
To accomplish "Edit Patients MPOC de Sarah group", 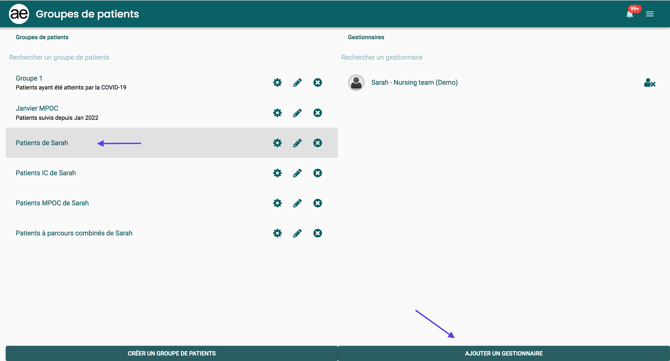I will (x=297, y=203).
